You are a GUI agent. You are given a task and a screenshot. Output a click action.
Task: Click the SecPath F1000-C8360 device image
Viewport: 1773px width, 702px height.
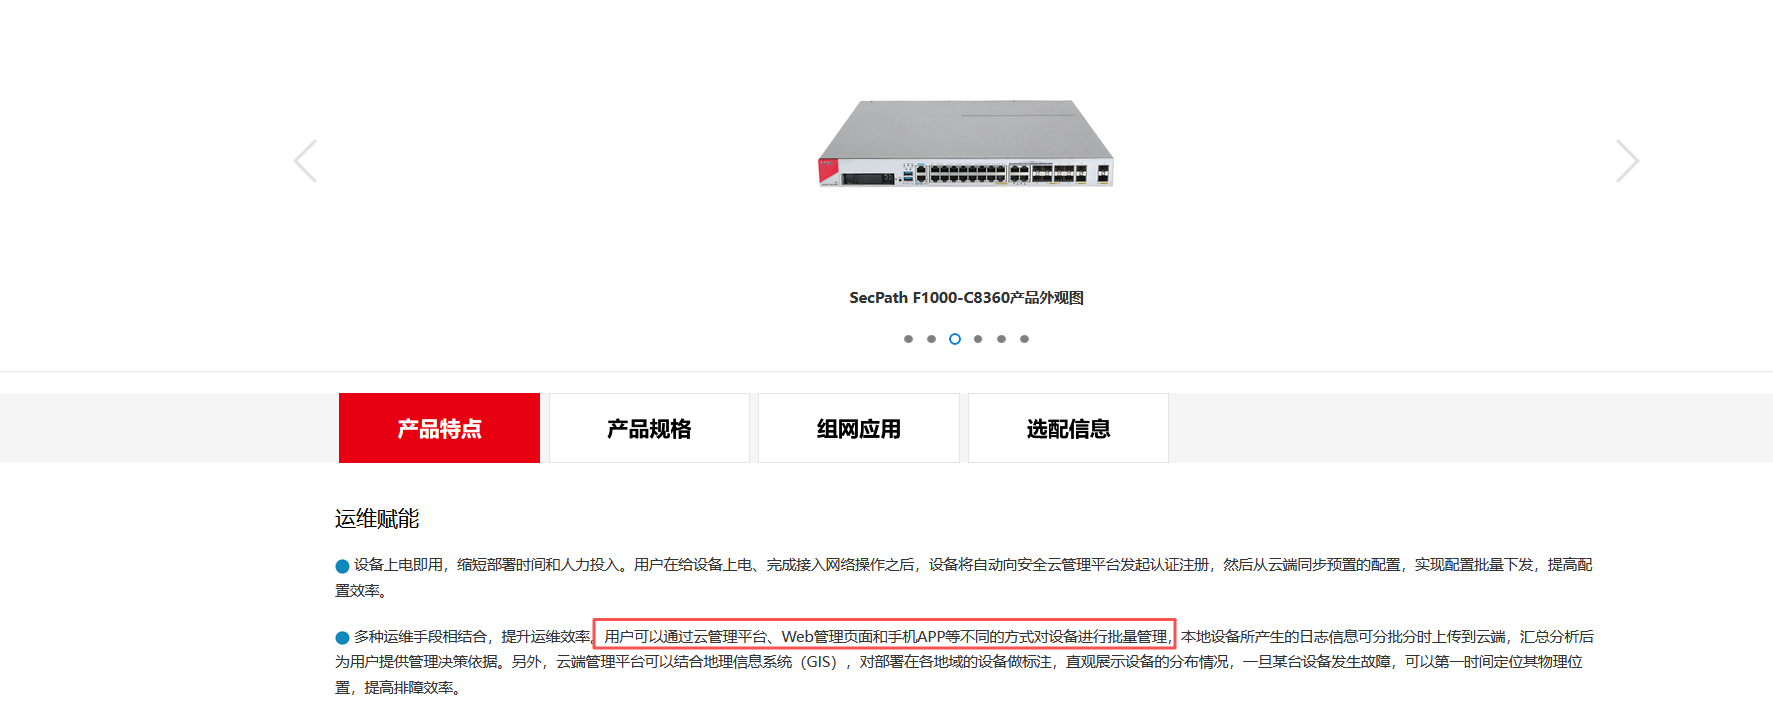point(966,143)
